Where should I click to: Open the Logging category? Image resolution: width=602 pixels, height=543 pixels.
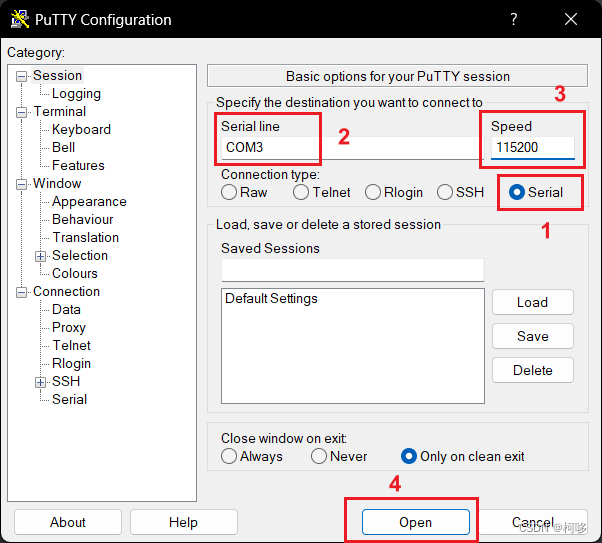76,93
